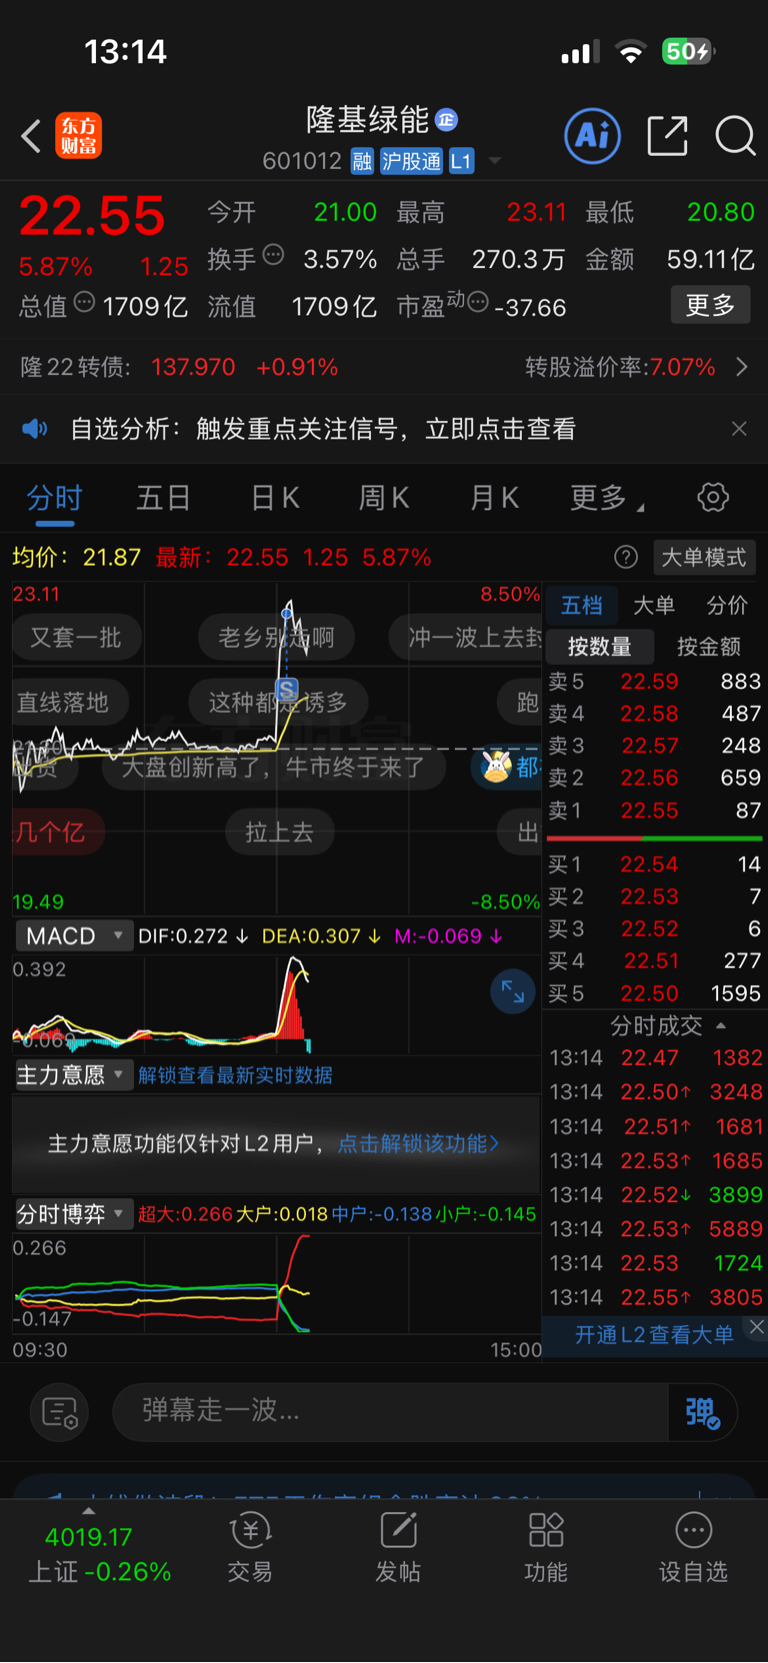Open the Ai assistant icon
The height and width of the screenshot is (1663, 768).
coord(593,136)
